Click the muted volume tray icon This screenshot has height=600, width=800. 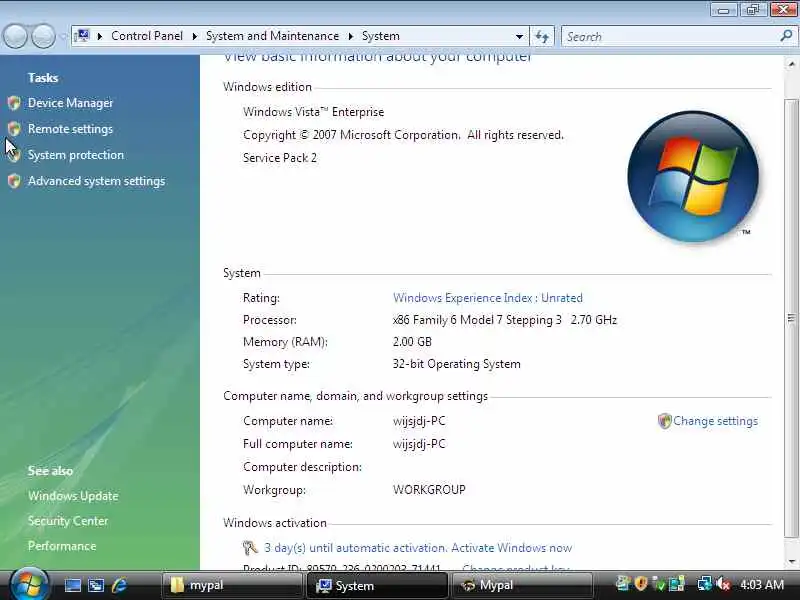coord(723,583)
